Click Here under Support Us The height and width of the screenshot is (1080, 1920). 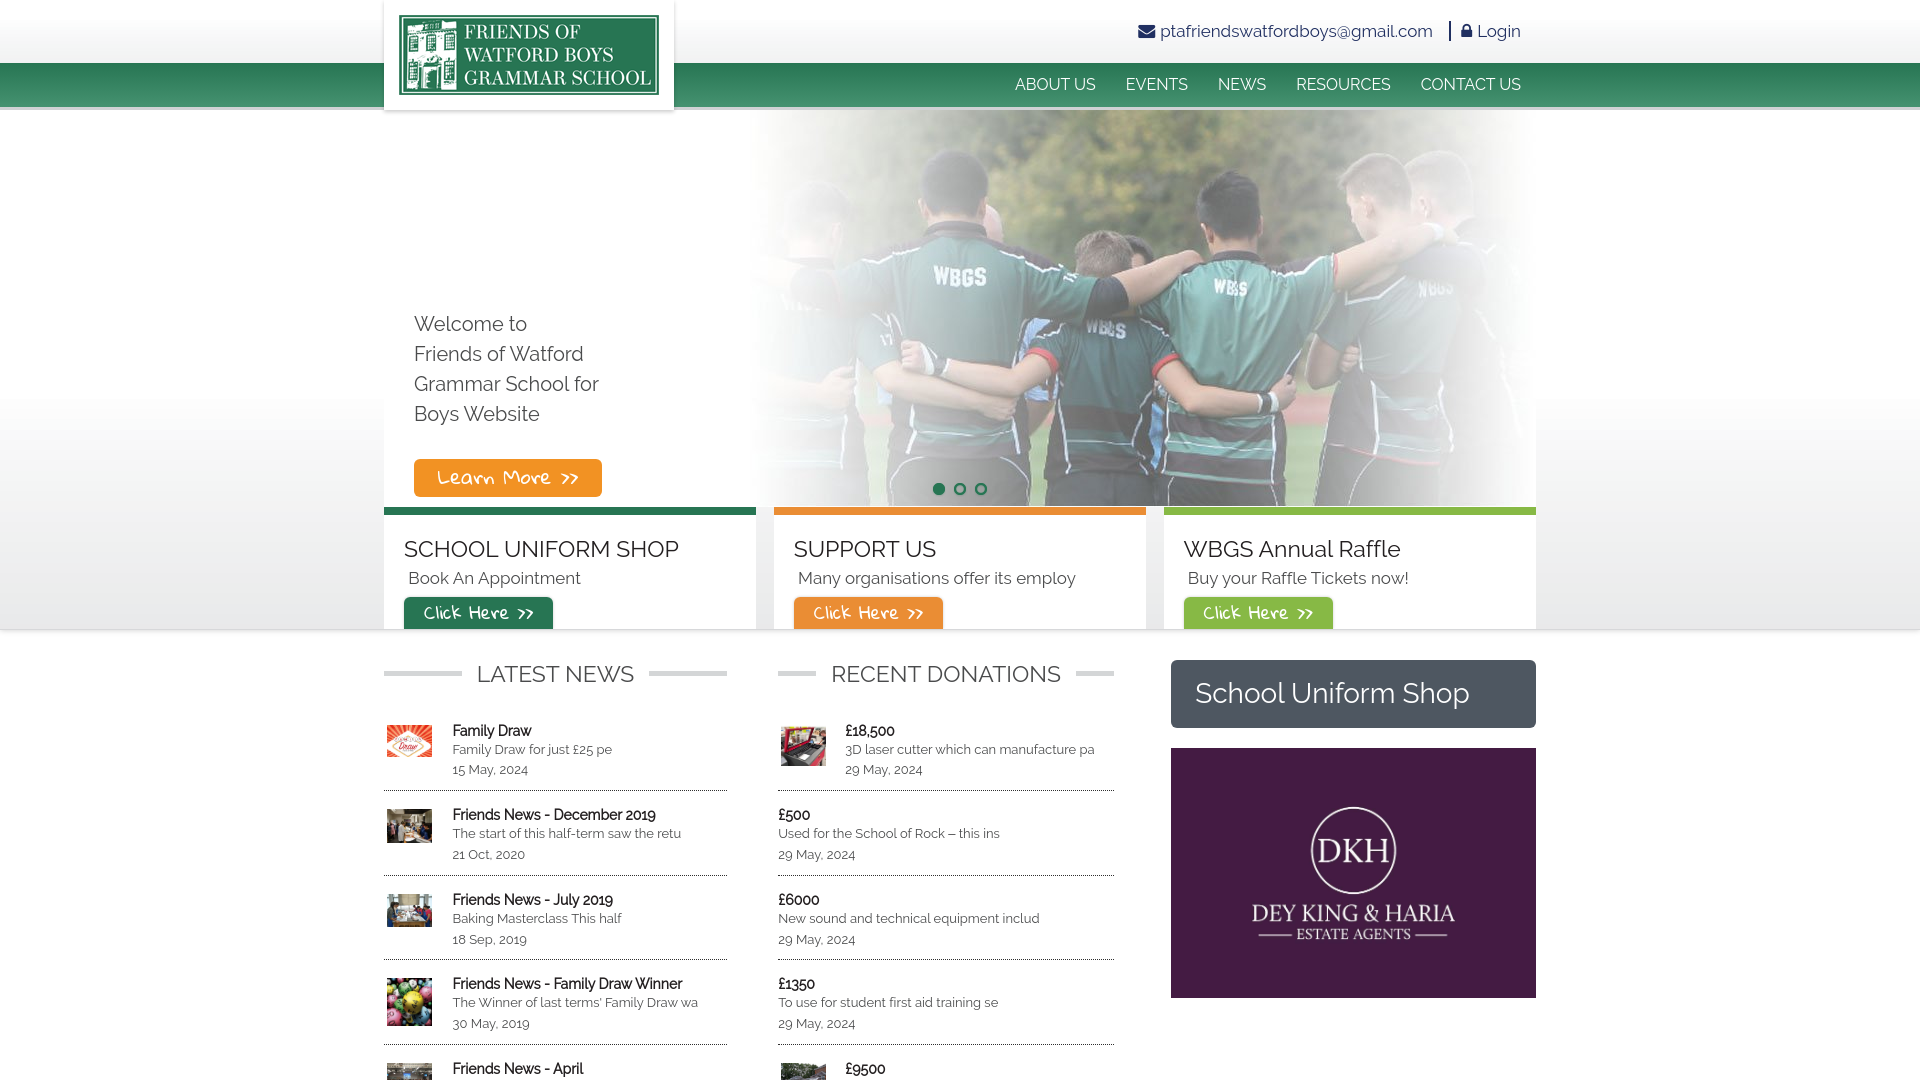[x=868, y=613]
